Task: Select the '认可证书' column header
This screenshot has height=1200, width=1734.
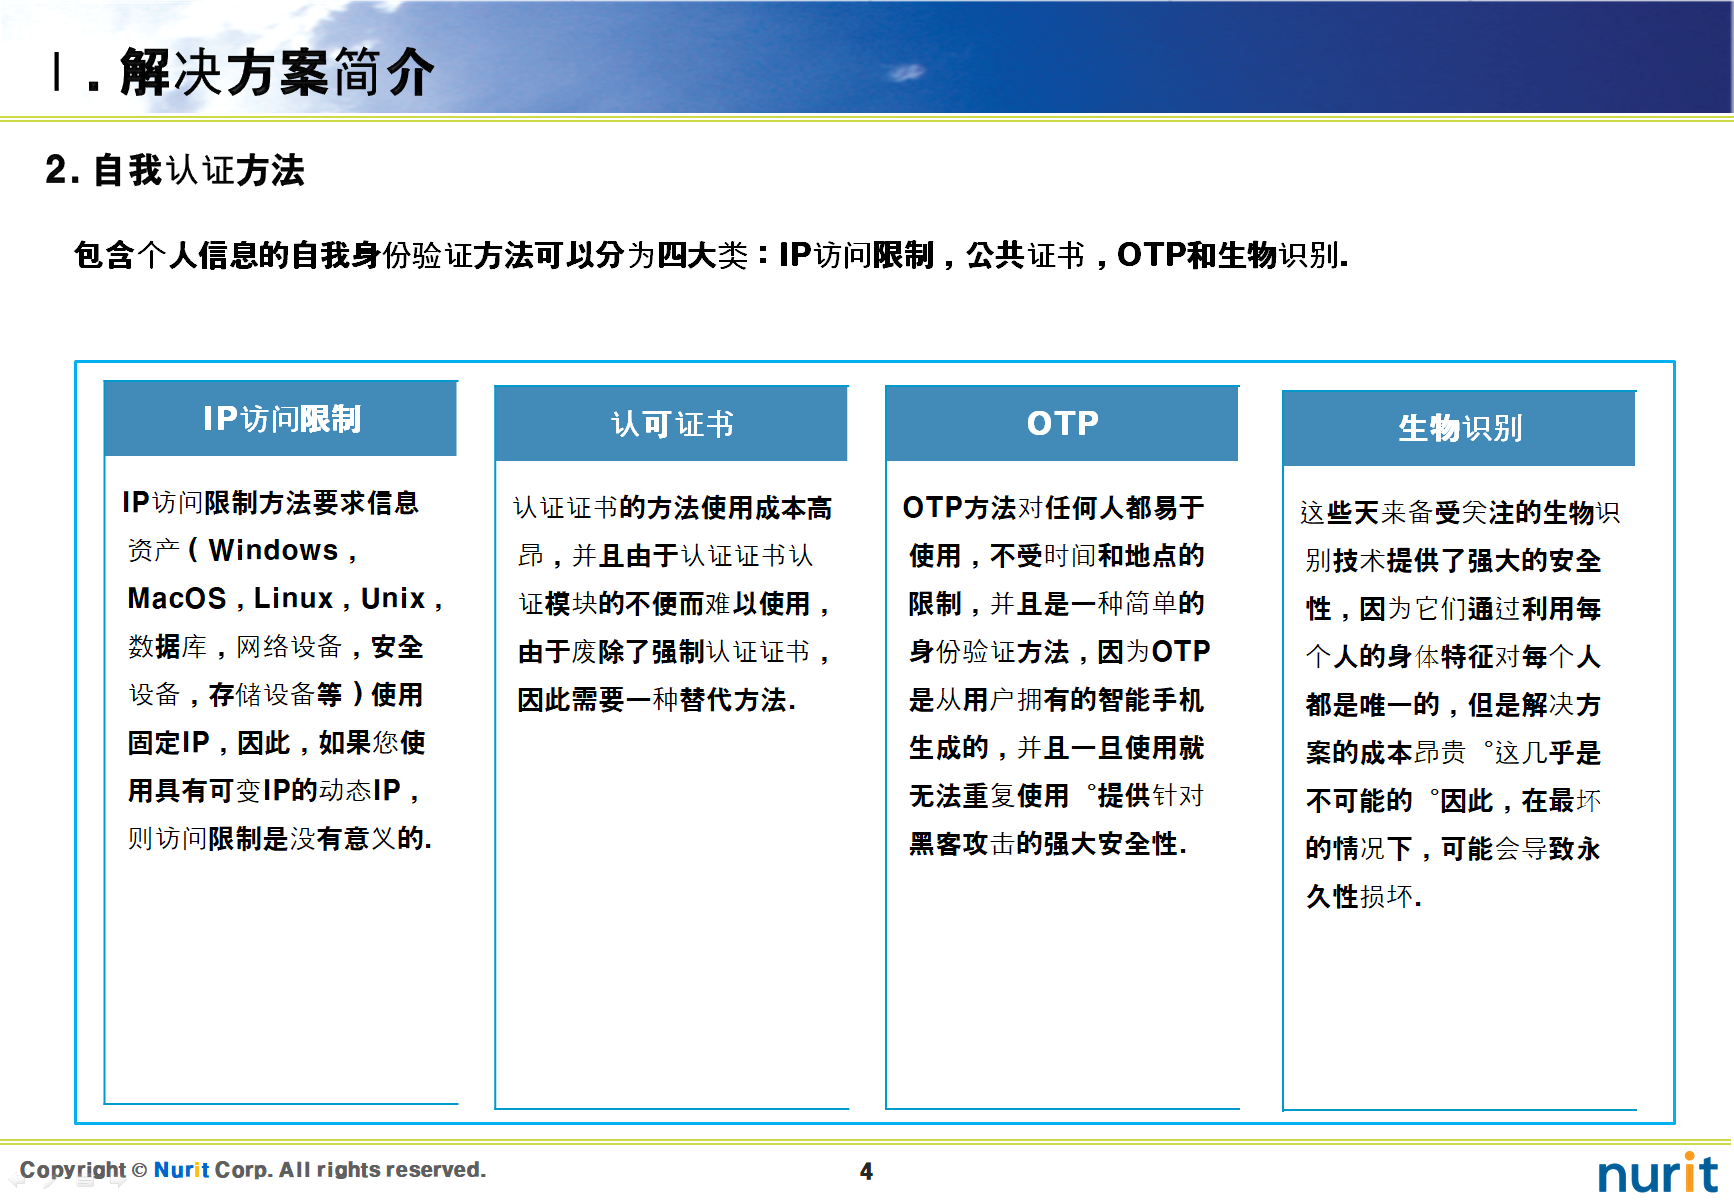Action: 672,424
